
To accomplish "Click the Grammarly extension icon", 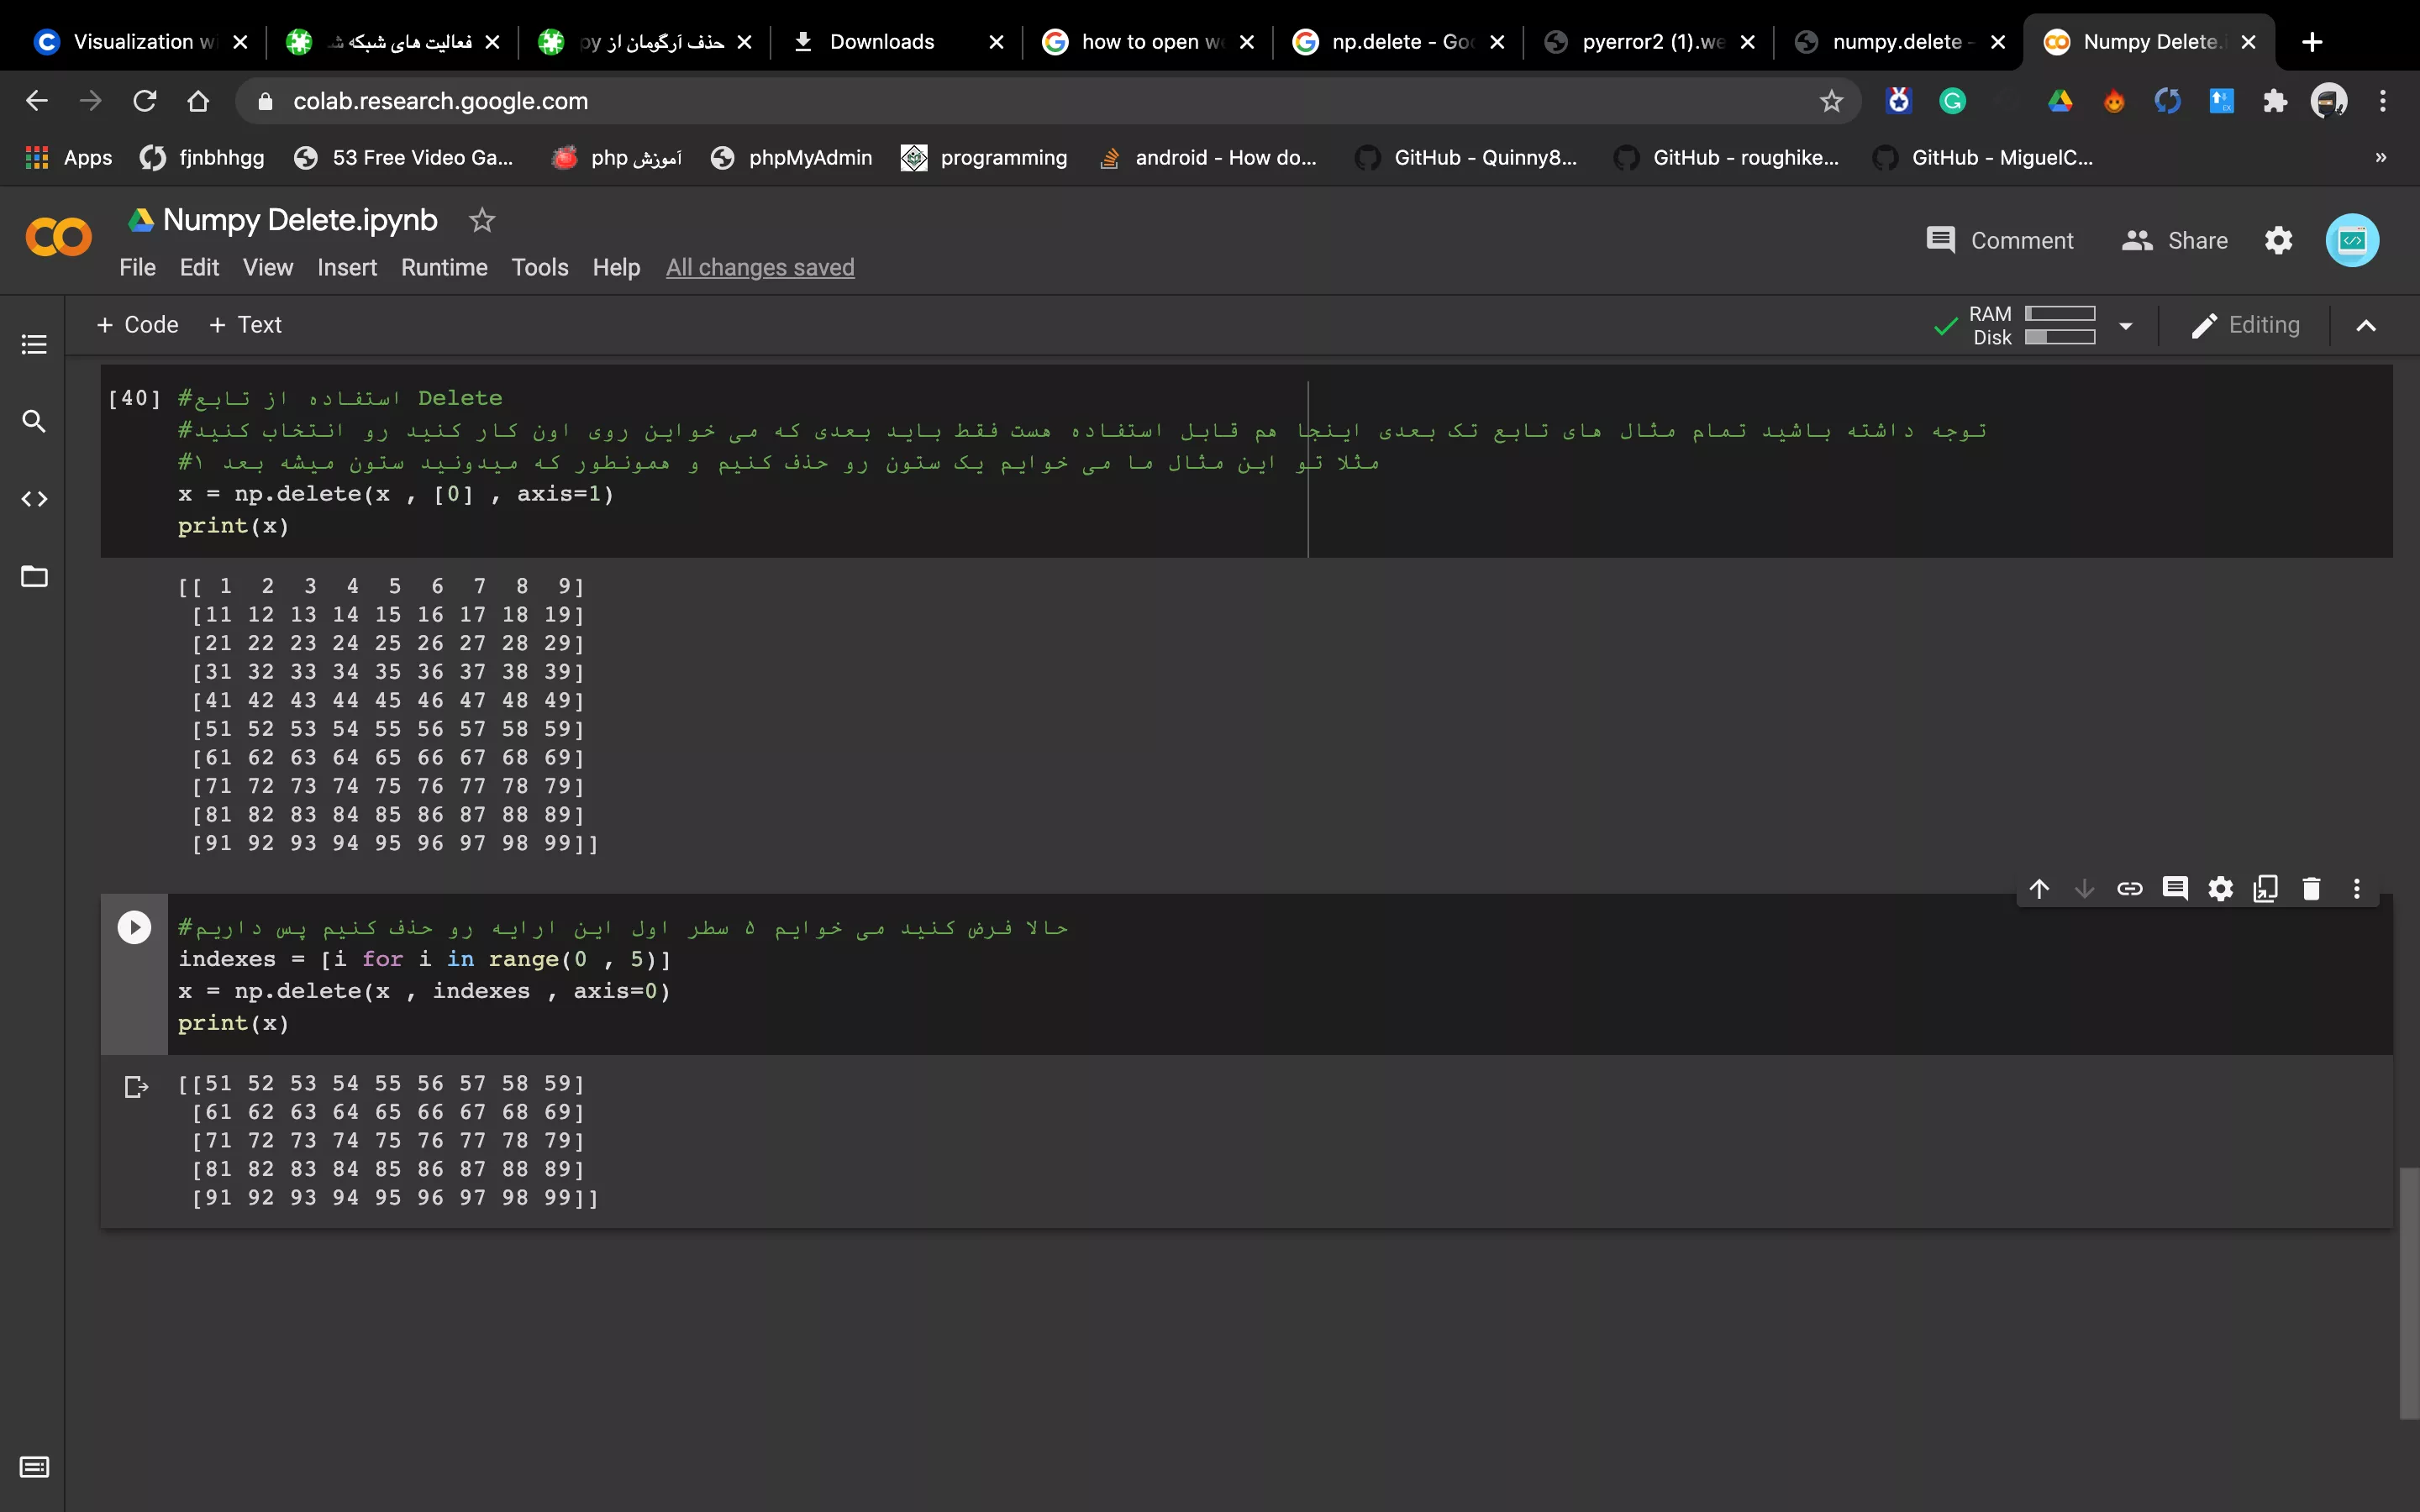I will 1952,101.
